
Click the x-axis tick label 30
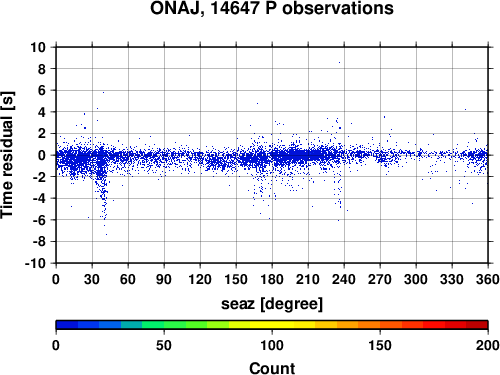coord(92,279)
